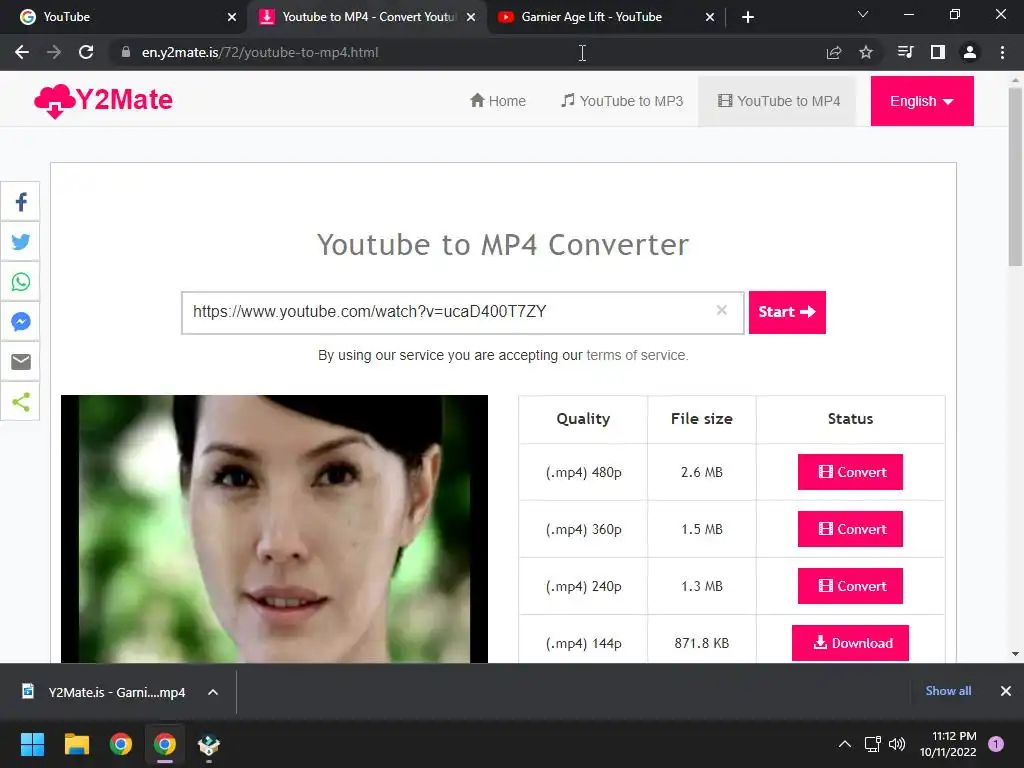
Task: Clear the URL input with X icon
Action: [721, 310]
